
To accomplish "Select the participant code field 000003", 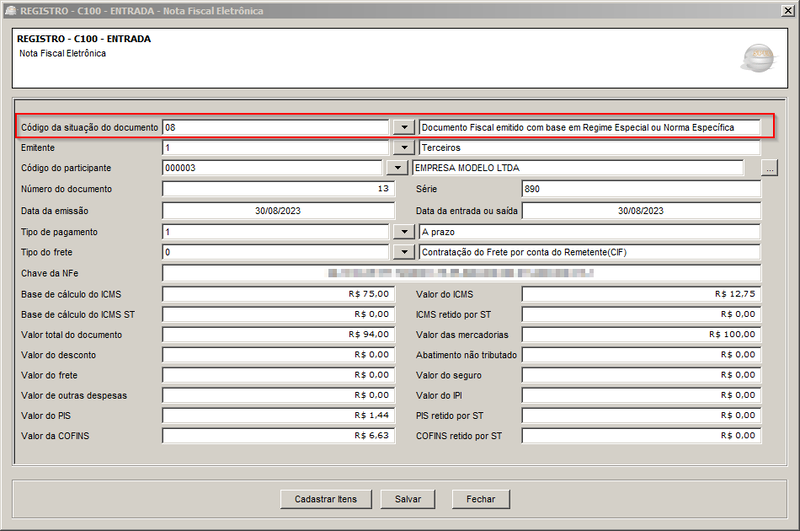I will point(272,168).
